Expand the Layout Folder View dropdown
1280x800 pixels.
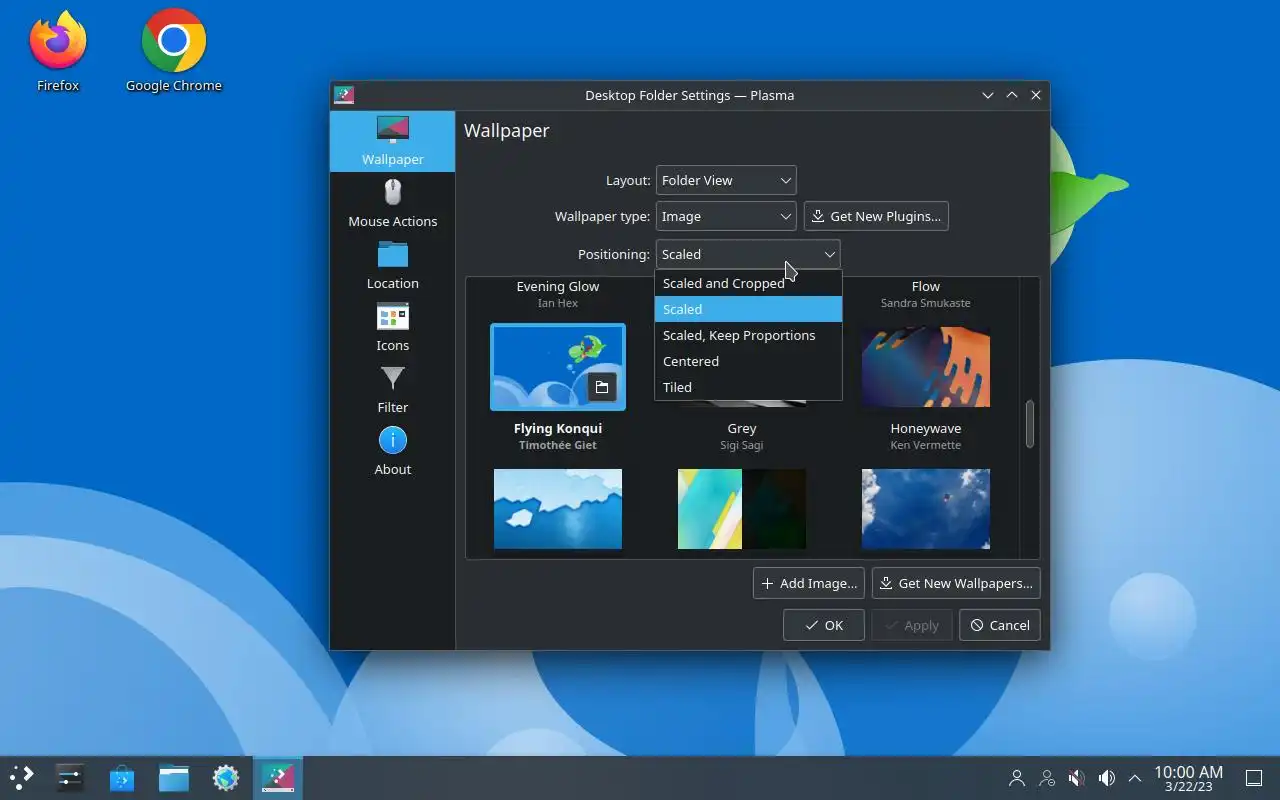726,180
